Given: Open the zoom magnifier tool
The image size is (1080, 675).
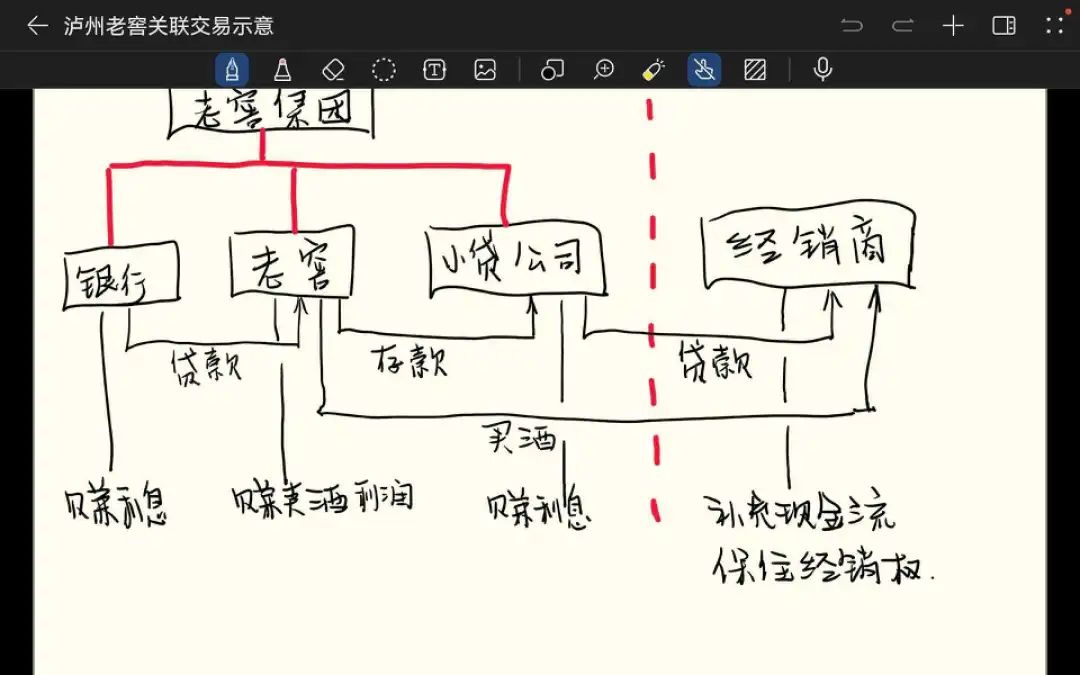Looking at the screenshot, I should coord(603,70).
